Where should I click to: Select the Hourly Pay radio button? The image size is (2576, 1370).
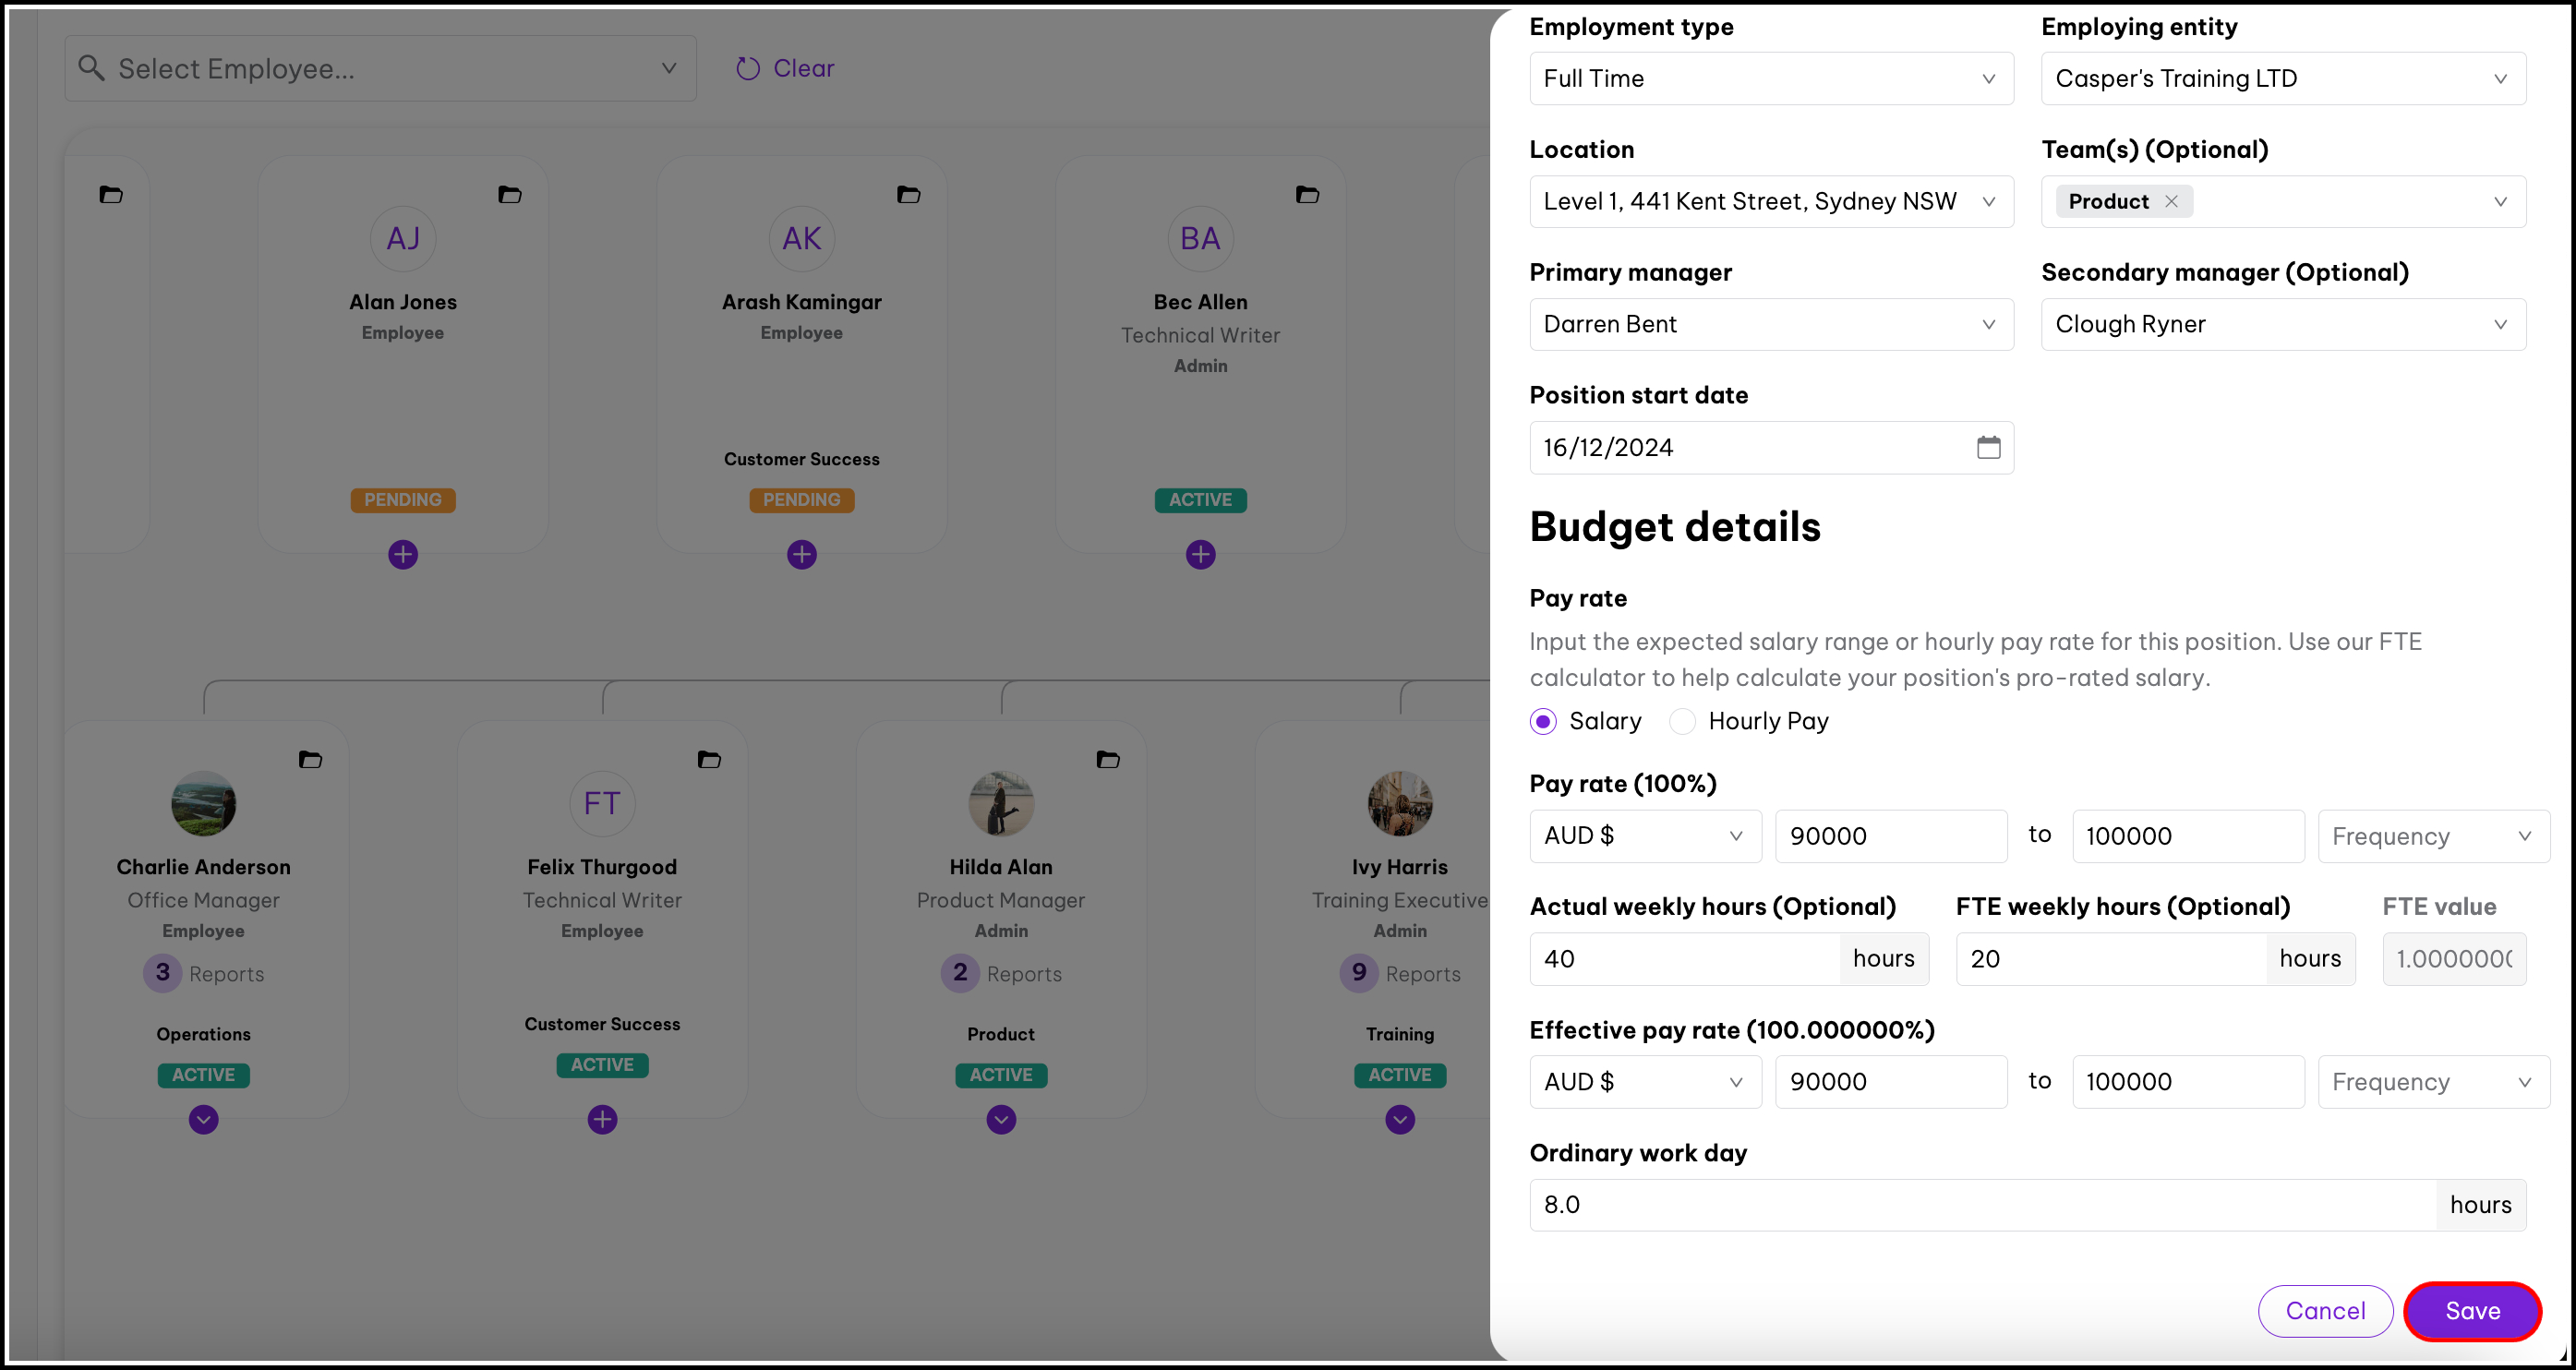click(x=1683, y=722)
